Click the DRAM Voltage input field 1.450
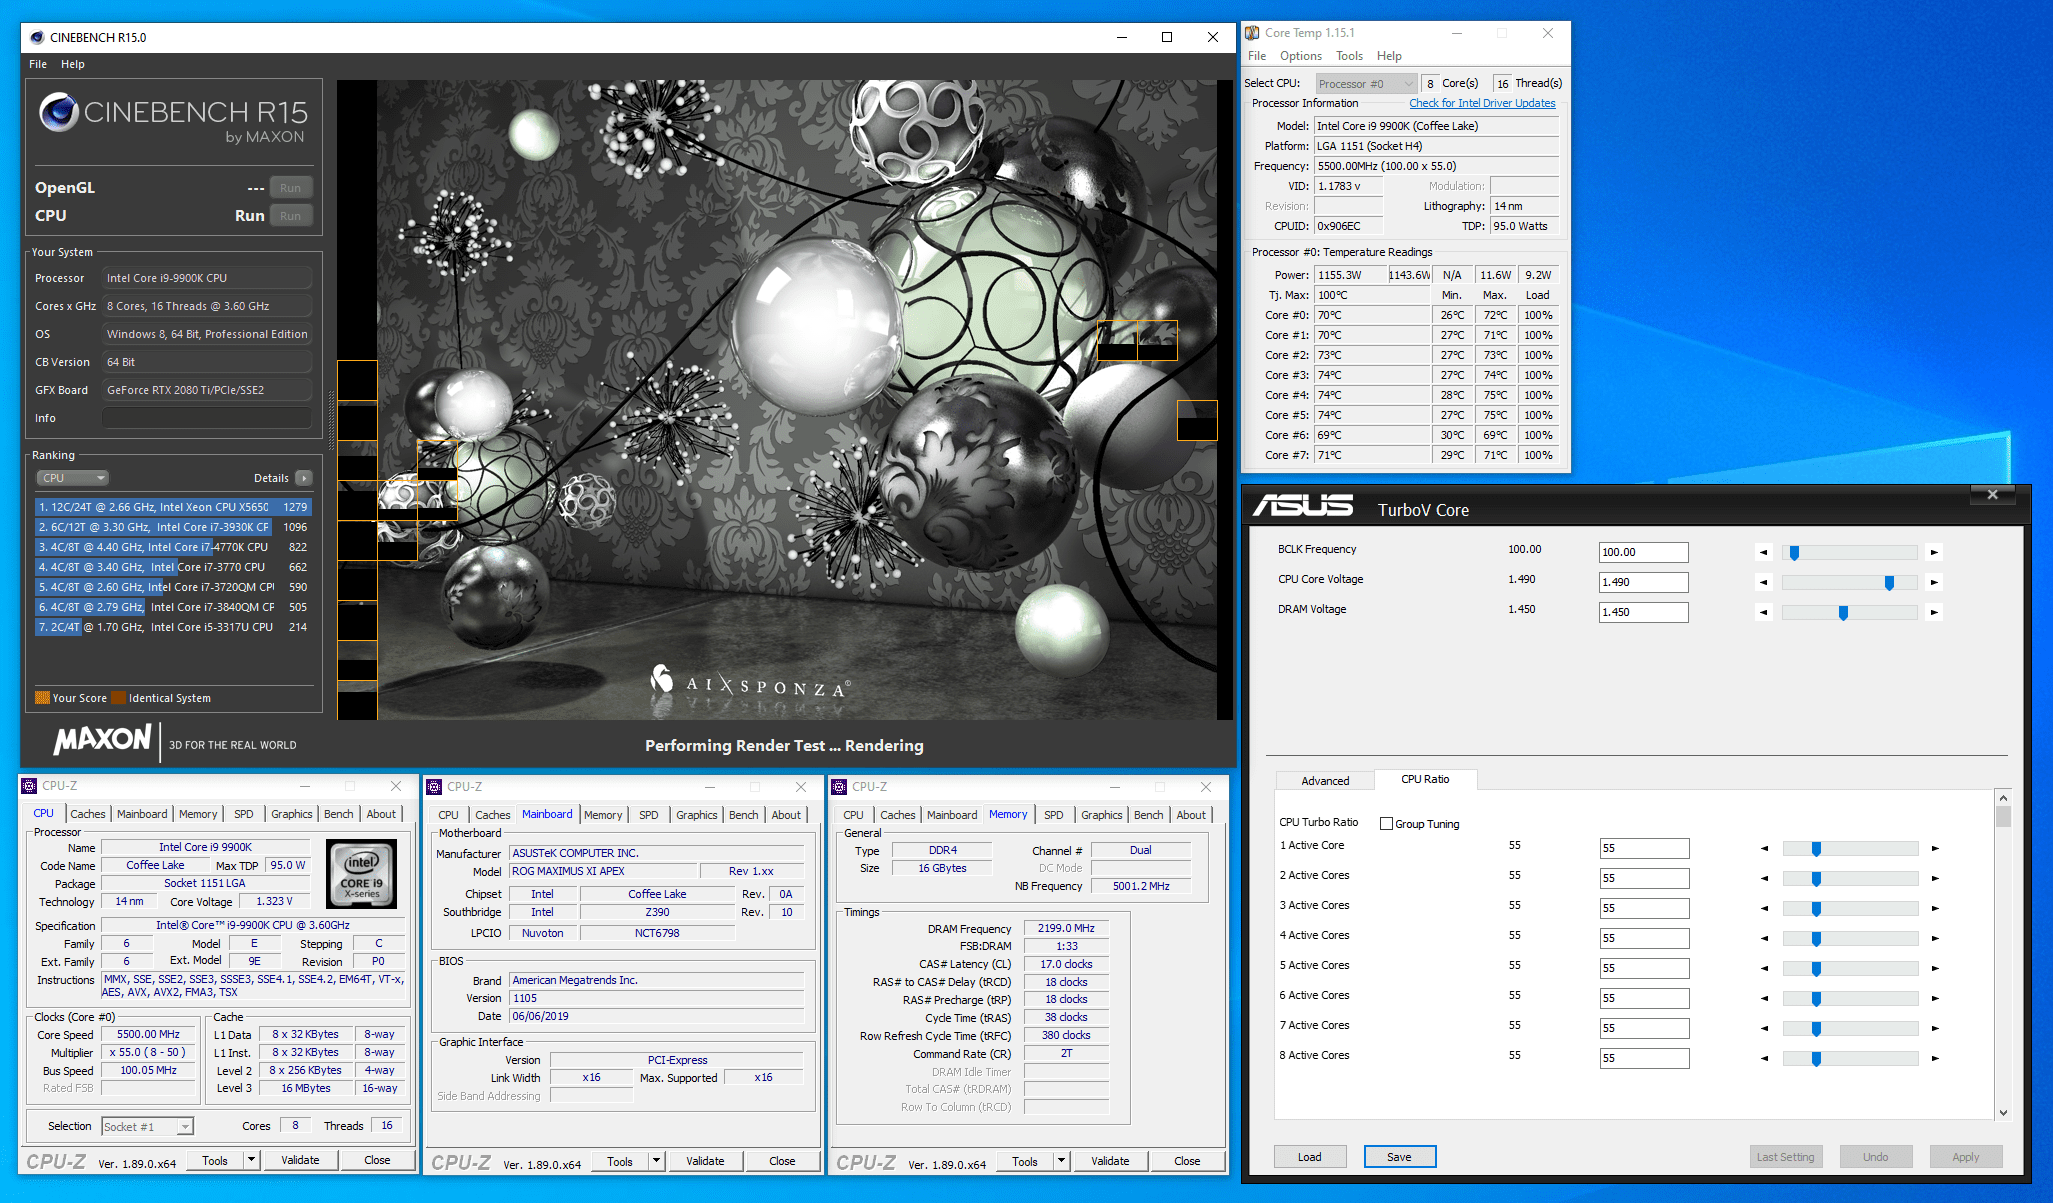Viewport: 2053px width, 1203px height. coord(1644,612)
